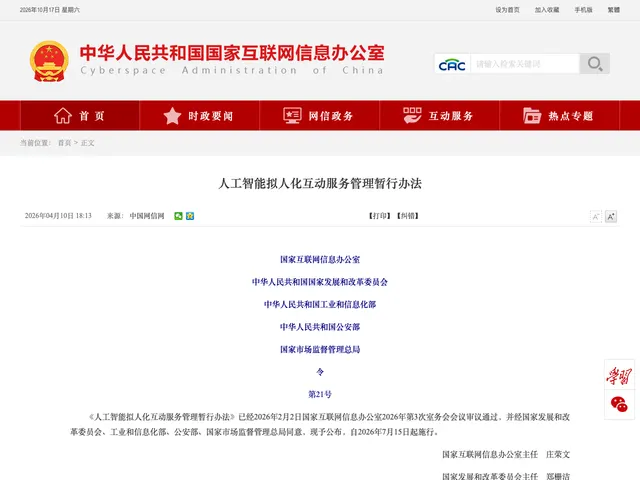Click the monitor icon for 网信政务
640x480 pixels.
tap(292, 116)
